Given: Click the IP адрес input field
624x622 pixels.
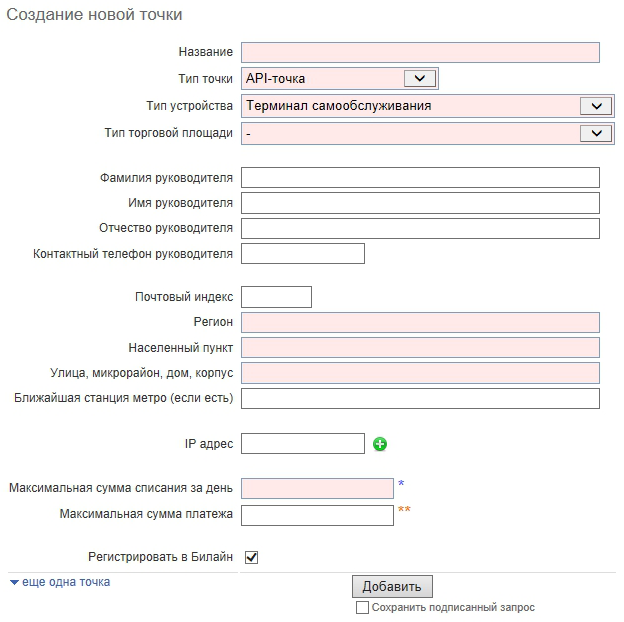Looking at the screenshot, I should click(303, 444).
